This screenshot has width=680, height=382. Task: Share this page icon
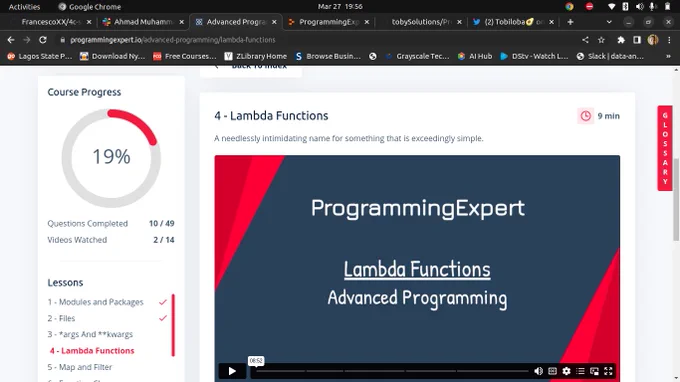click(x=585, y=40)
